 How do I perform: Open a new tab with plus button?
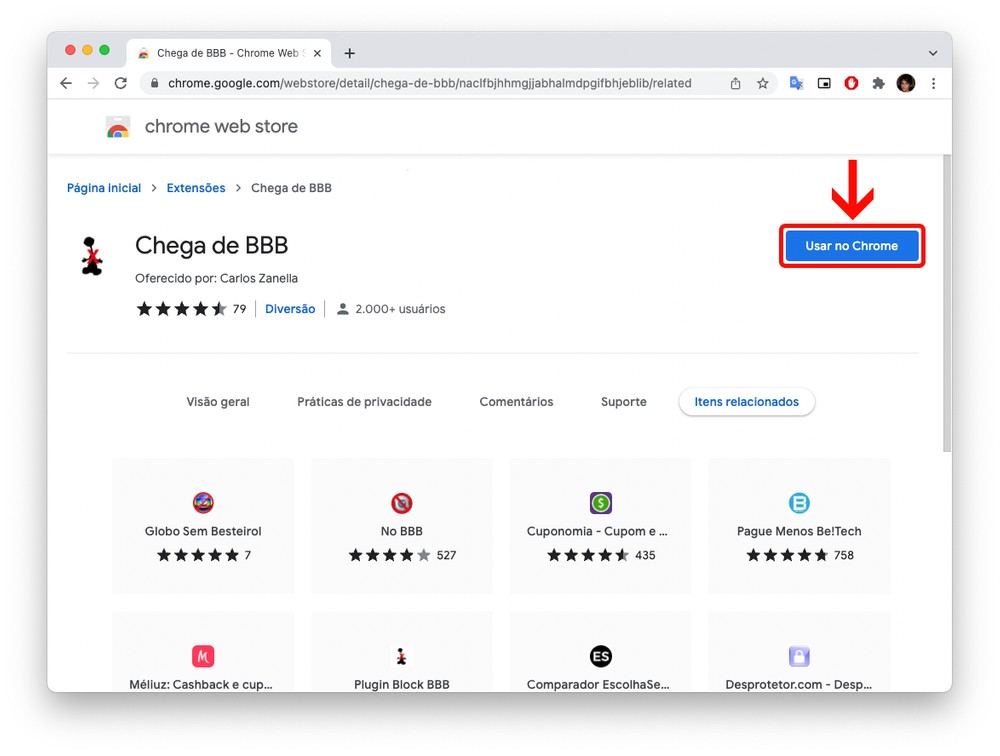(x=349, y=53)
